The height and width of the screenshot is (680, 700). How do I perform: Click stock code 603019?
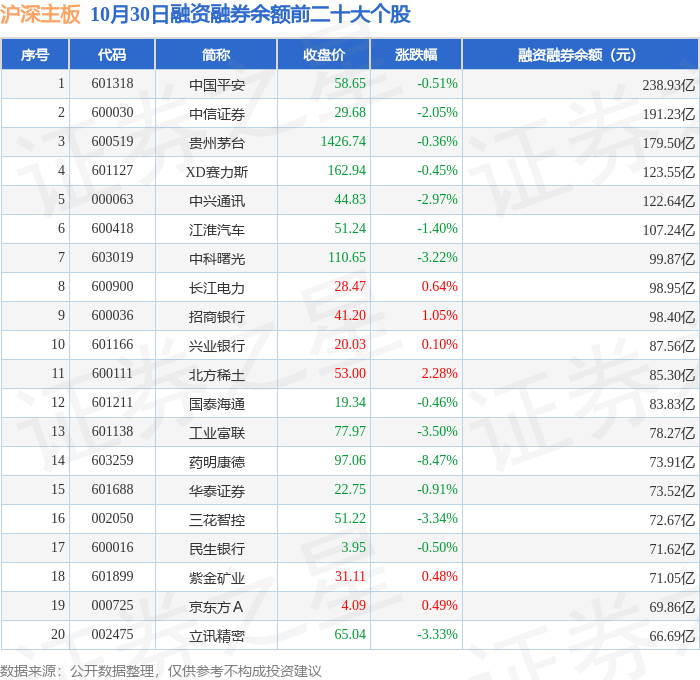112,258
